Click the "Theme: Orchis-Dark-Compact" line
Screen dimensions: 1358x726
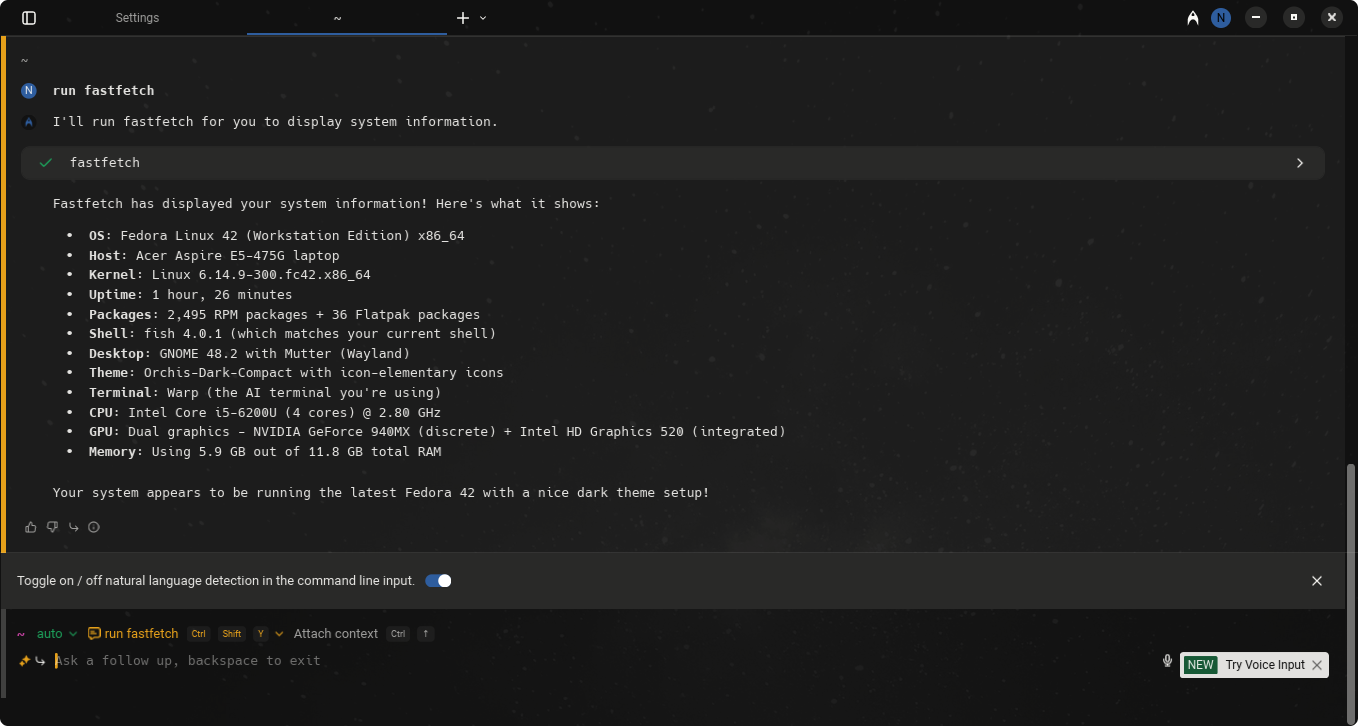297,373
